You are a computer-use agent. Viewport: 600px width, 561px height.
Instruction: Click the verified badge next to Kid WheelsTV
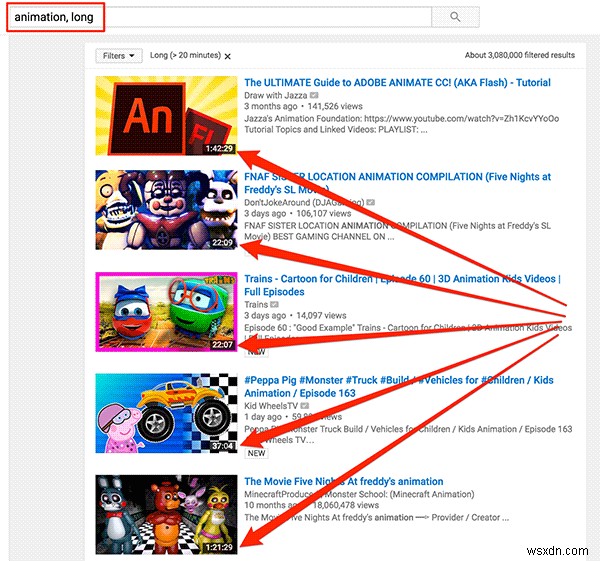[305, 406]
